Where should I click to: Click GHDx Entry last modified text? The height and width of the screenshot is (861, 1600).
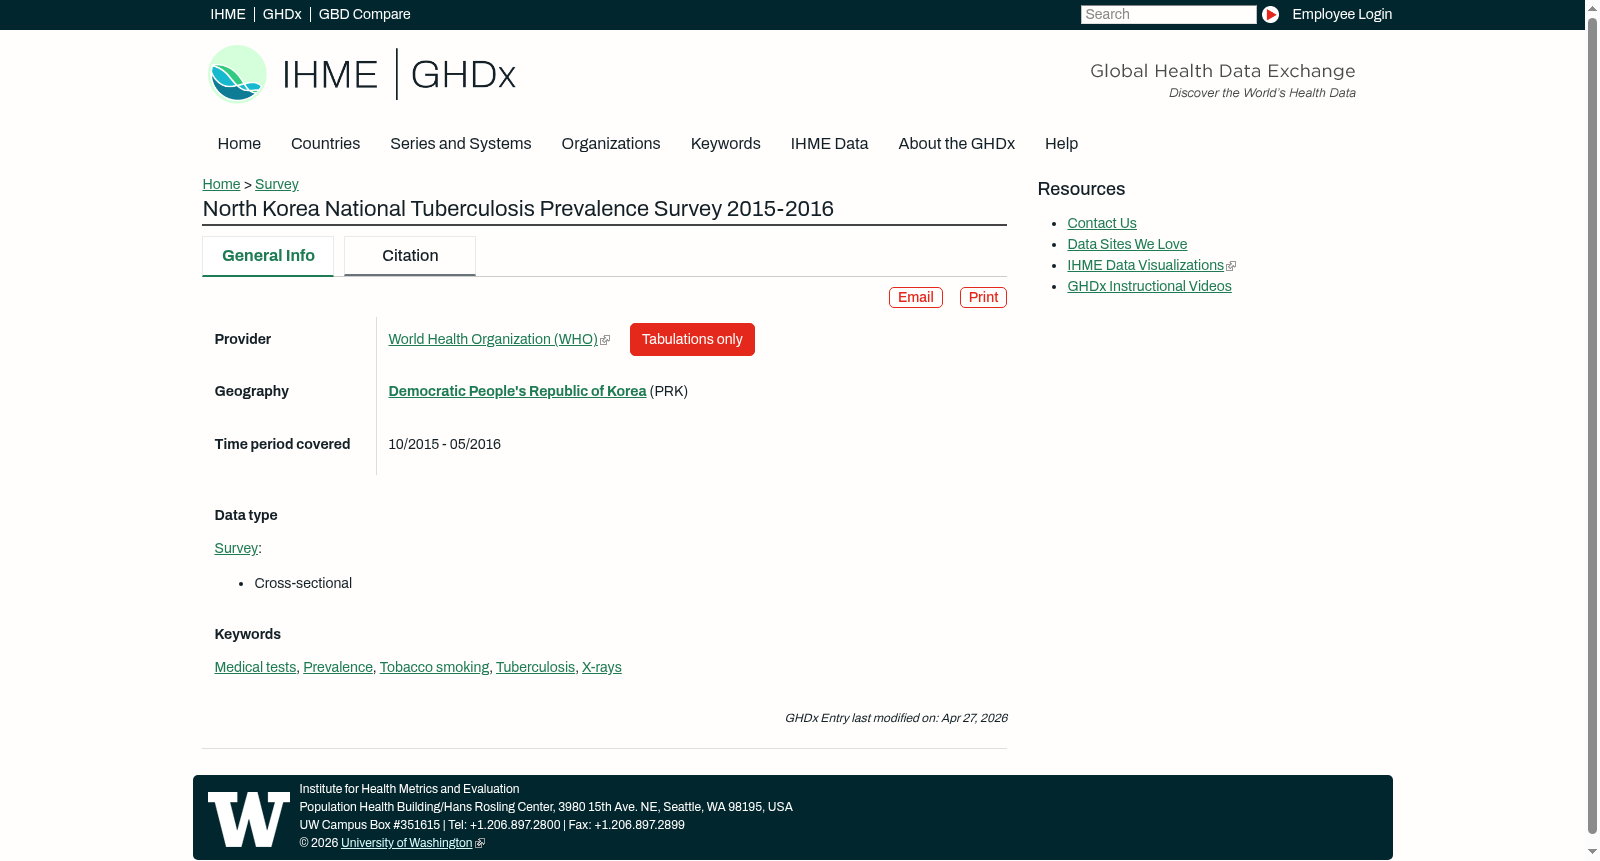click(896, 718)
